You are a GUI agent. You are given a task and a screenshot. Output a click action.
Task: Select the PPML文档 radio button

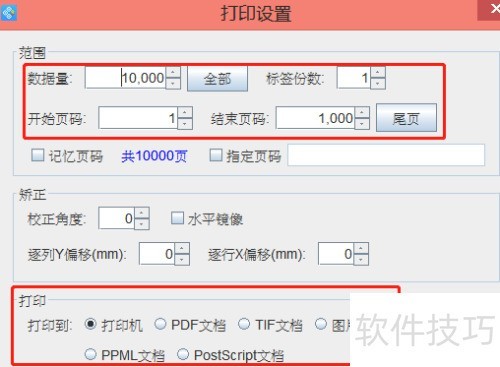pyautogui.click(x=91, y=354)
